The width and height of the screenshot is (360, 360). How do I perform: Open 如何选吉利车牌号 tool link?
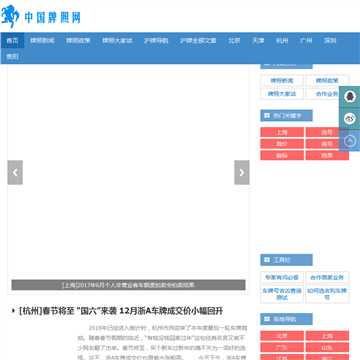point(327,294)
